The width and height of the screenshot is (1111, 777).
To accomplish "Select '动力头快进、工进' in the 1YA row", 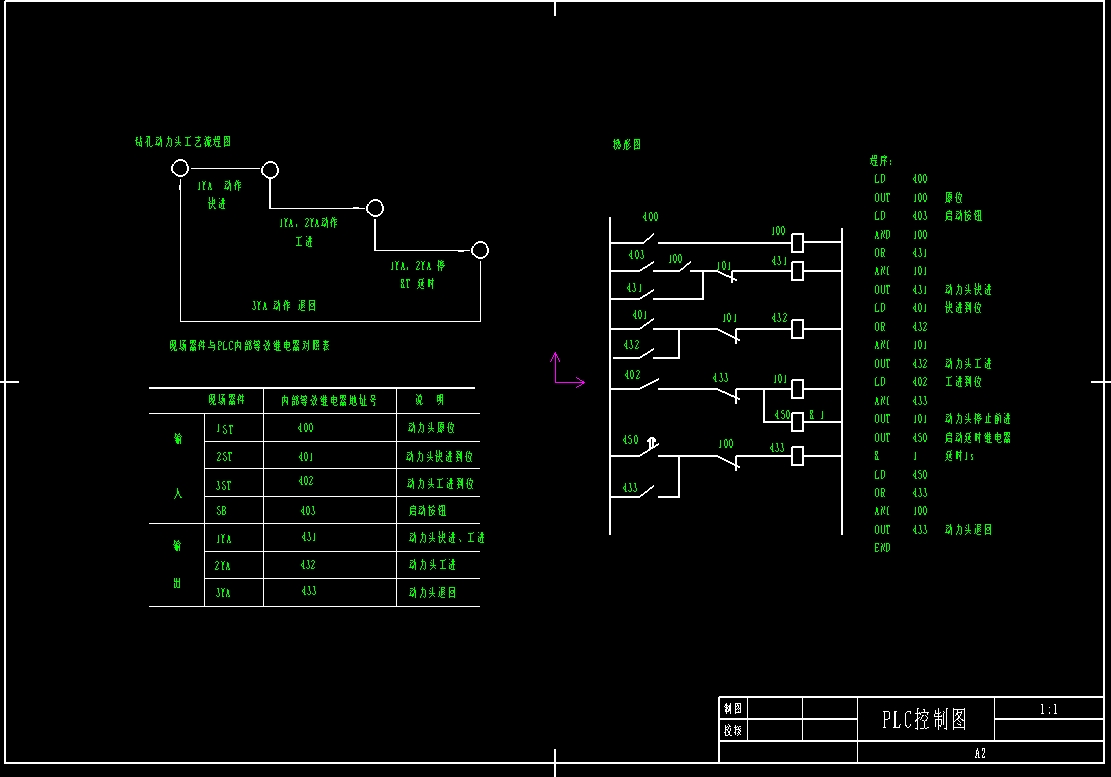I will pos(446,538).
